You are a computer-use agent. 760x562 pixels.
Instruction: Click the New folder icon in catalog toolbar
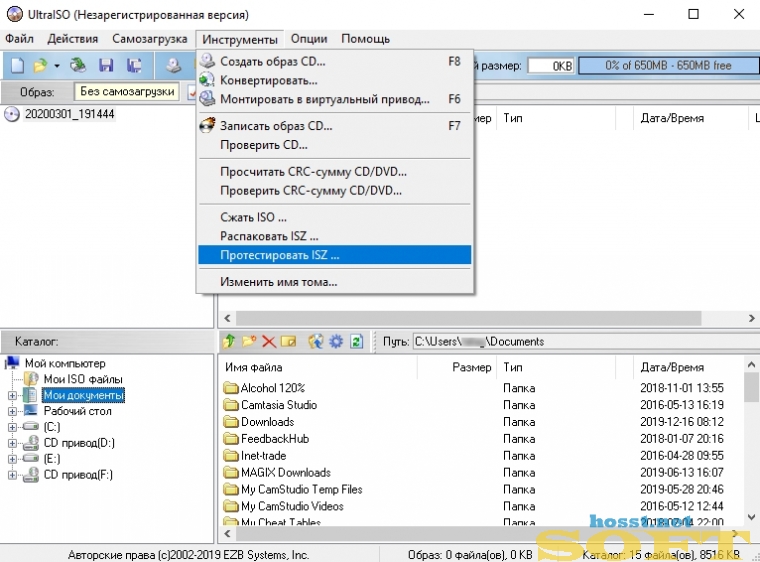pyautogui.click(x=249, y=341)
